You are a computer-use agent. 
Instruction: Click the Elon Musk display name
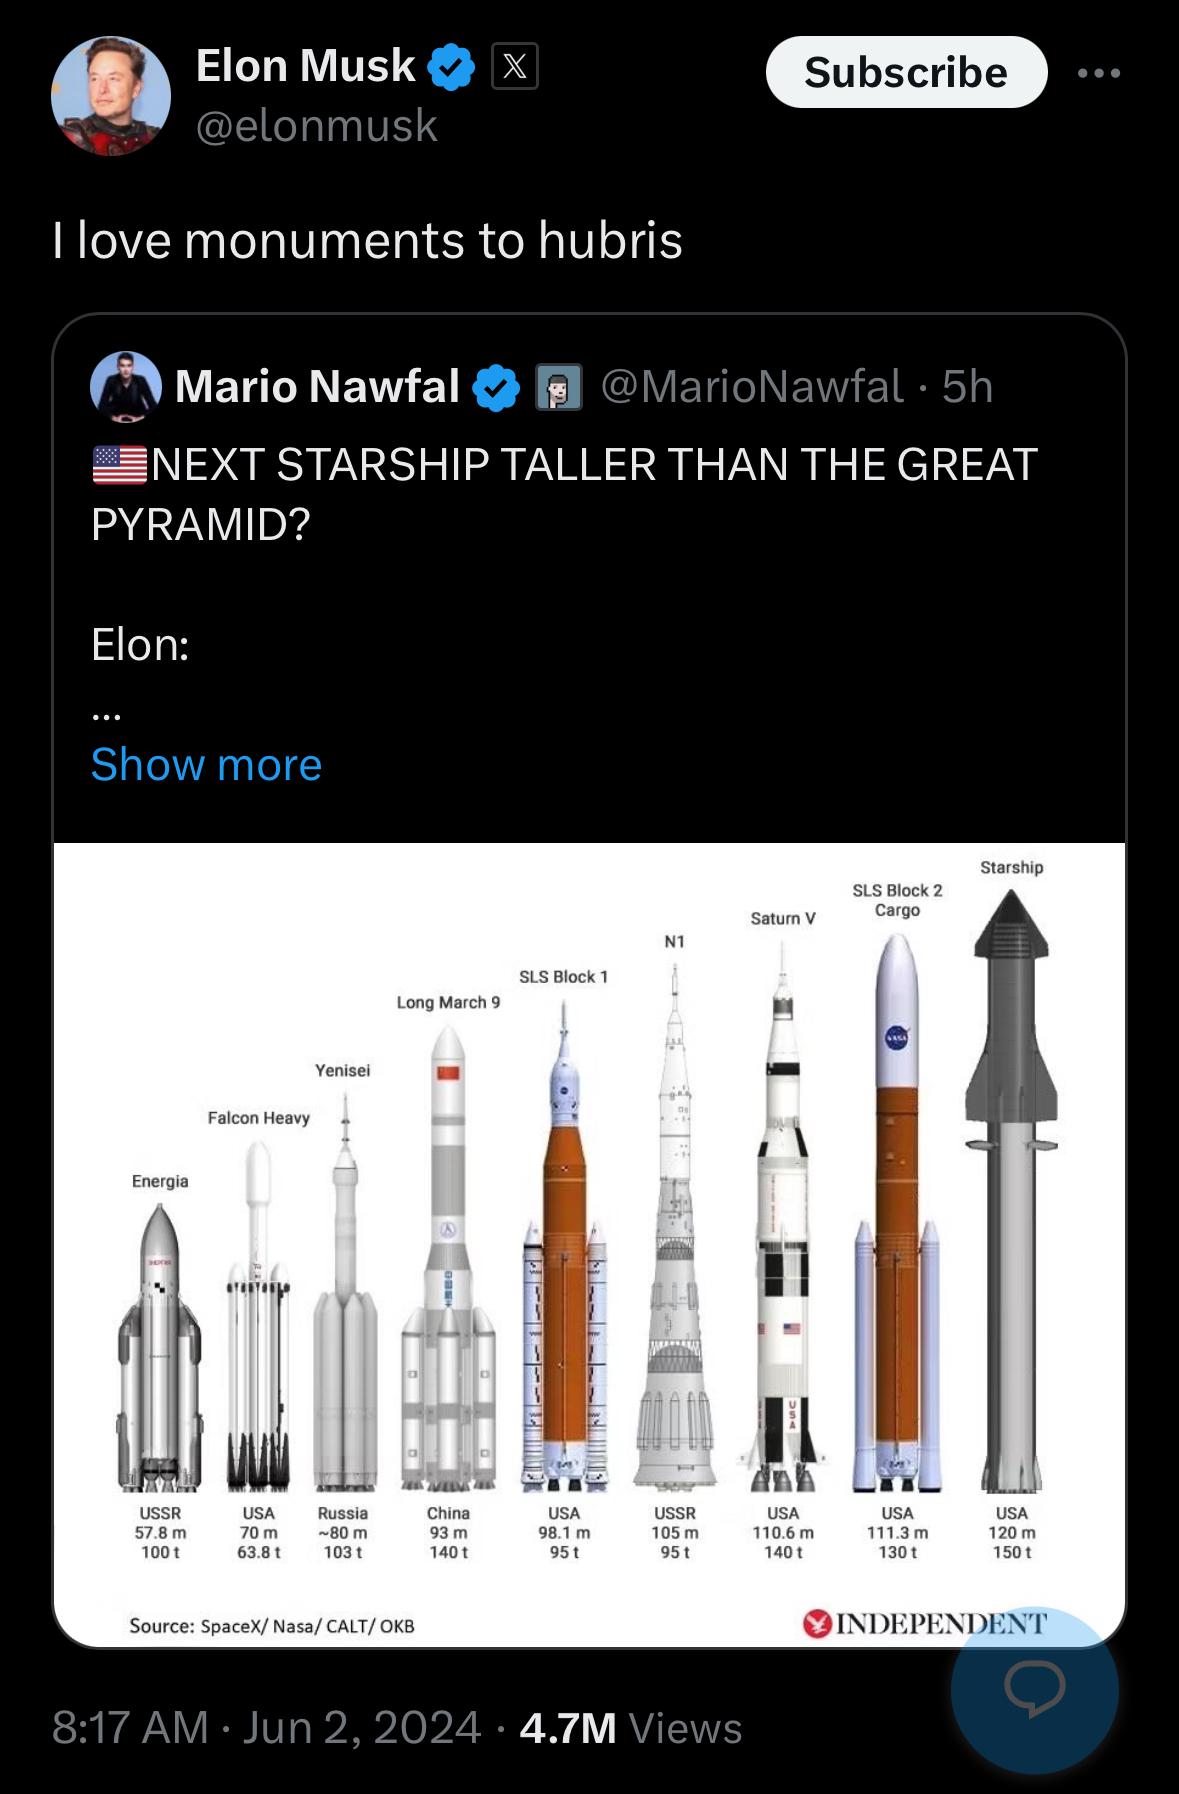(x=305, y=66)
